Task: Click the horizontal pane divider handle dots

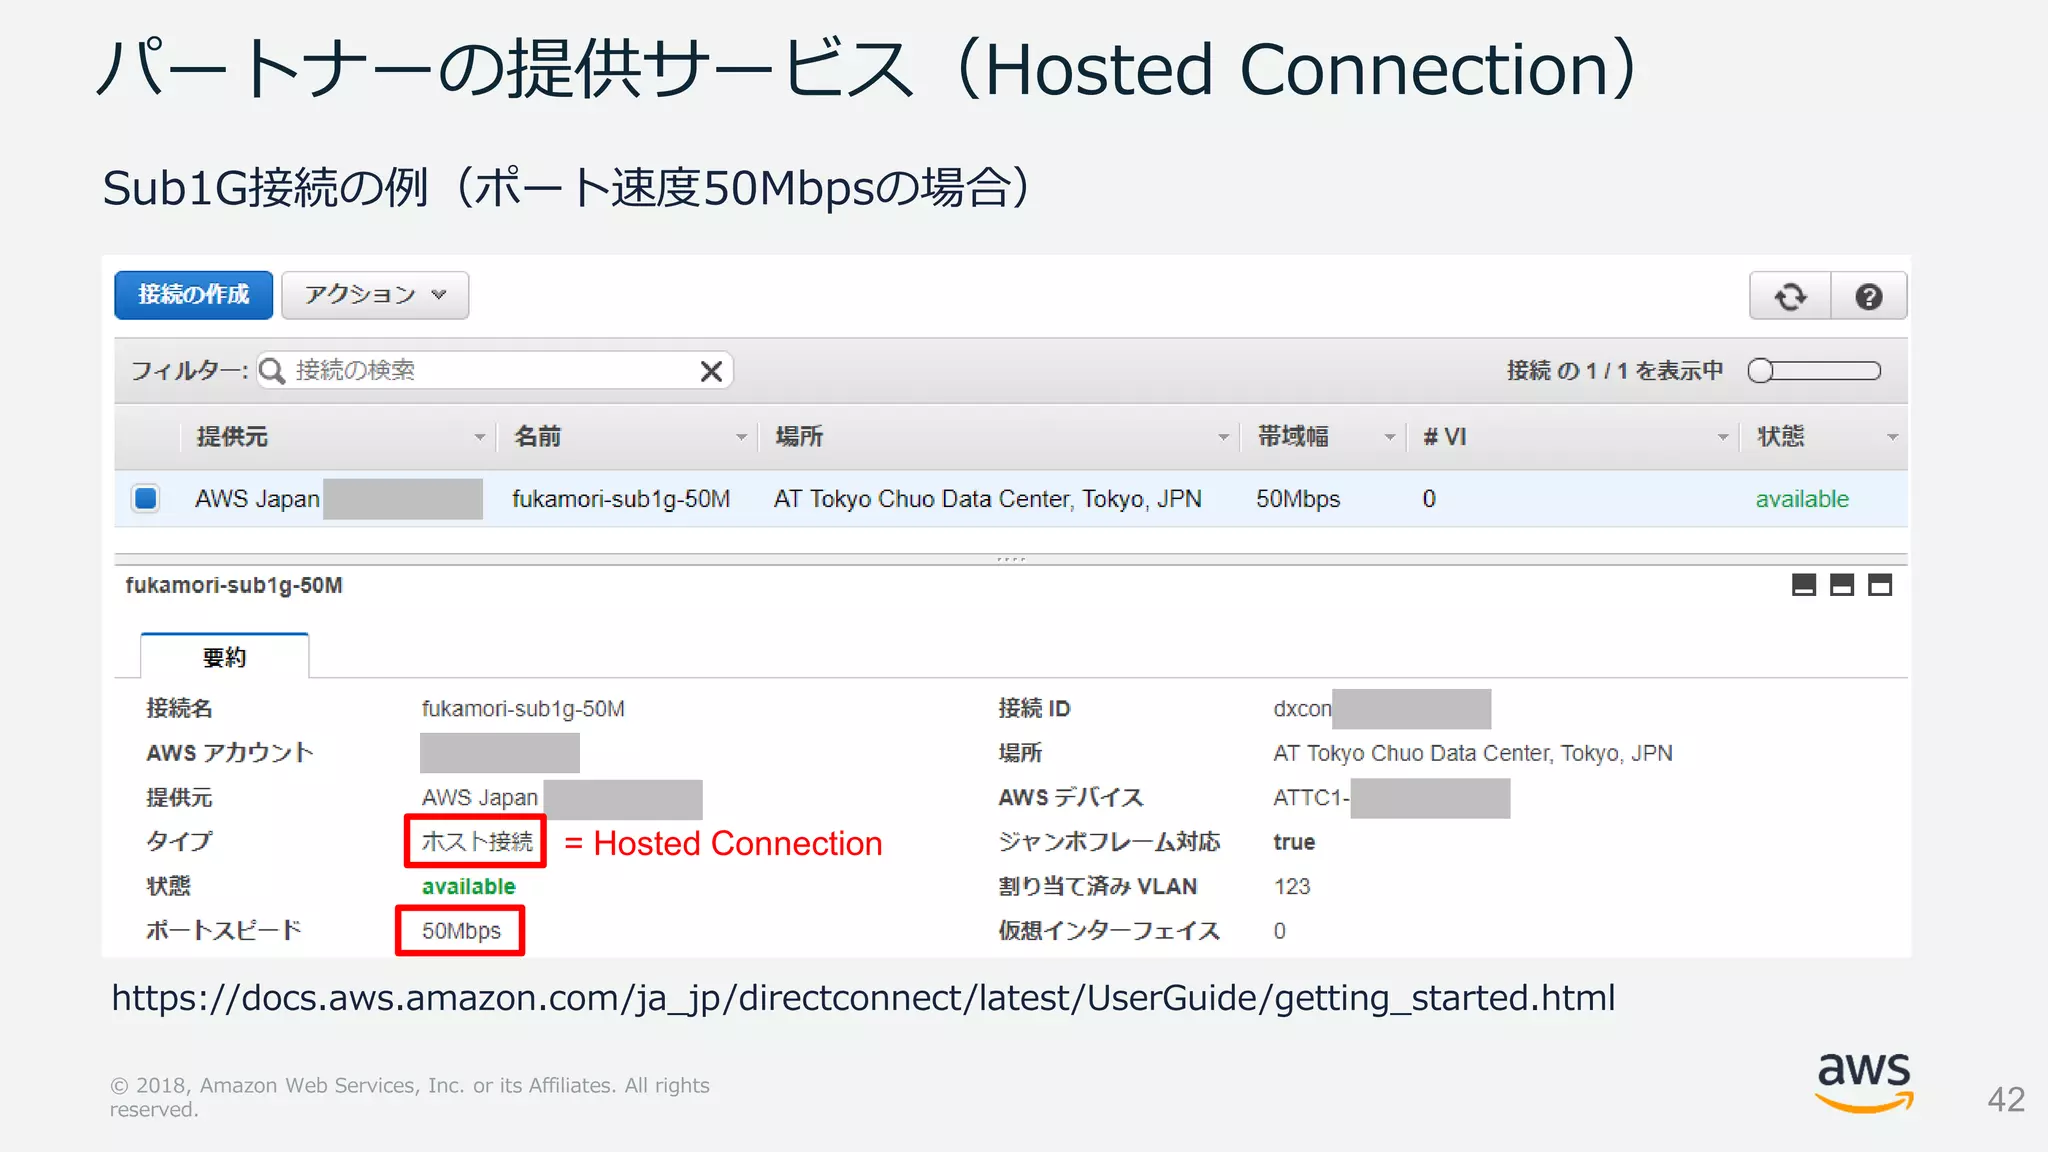Action: [x=1011, y=559]
